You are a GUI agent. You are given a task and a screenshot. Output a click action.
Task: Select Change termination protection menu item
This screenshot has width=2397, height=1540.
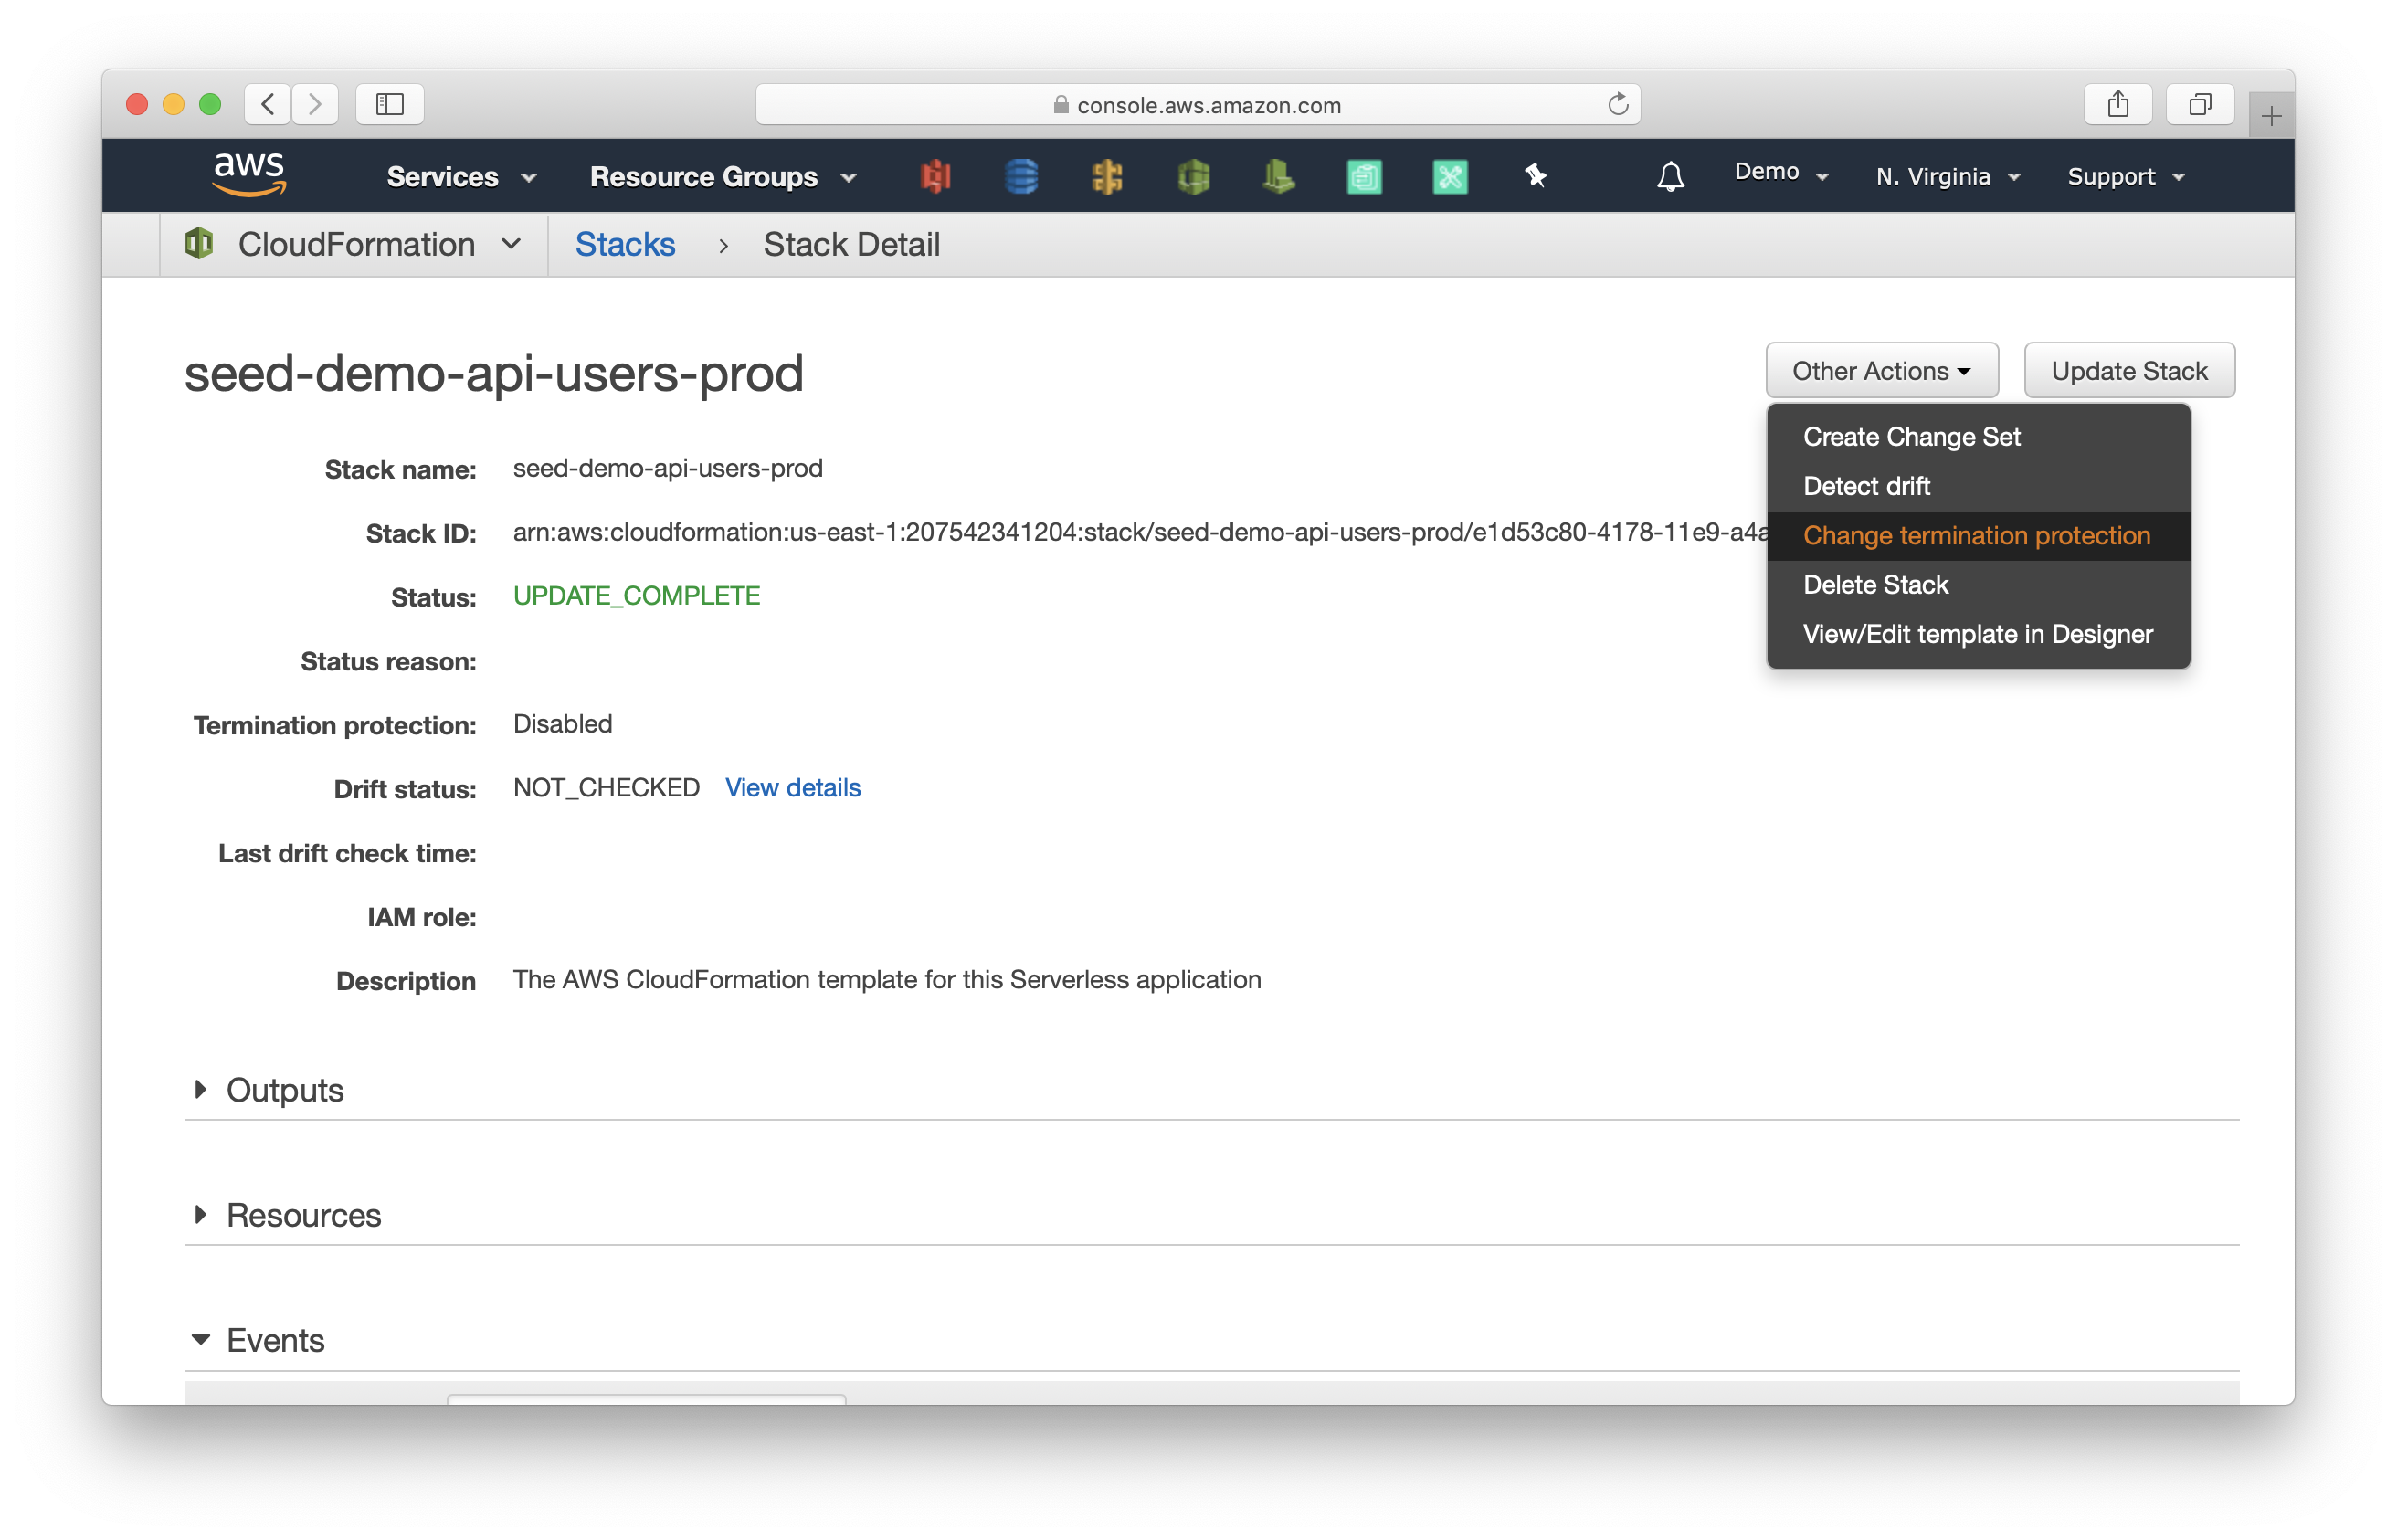click(x=1976, y=535)
